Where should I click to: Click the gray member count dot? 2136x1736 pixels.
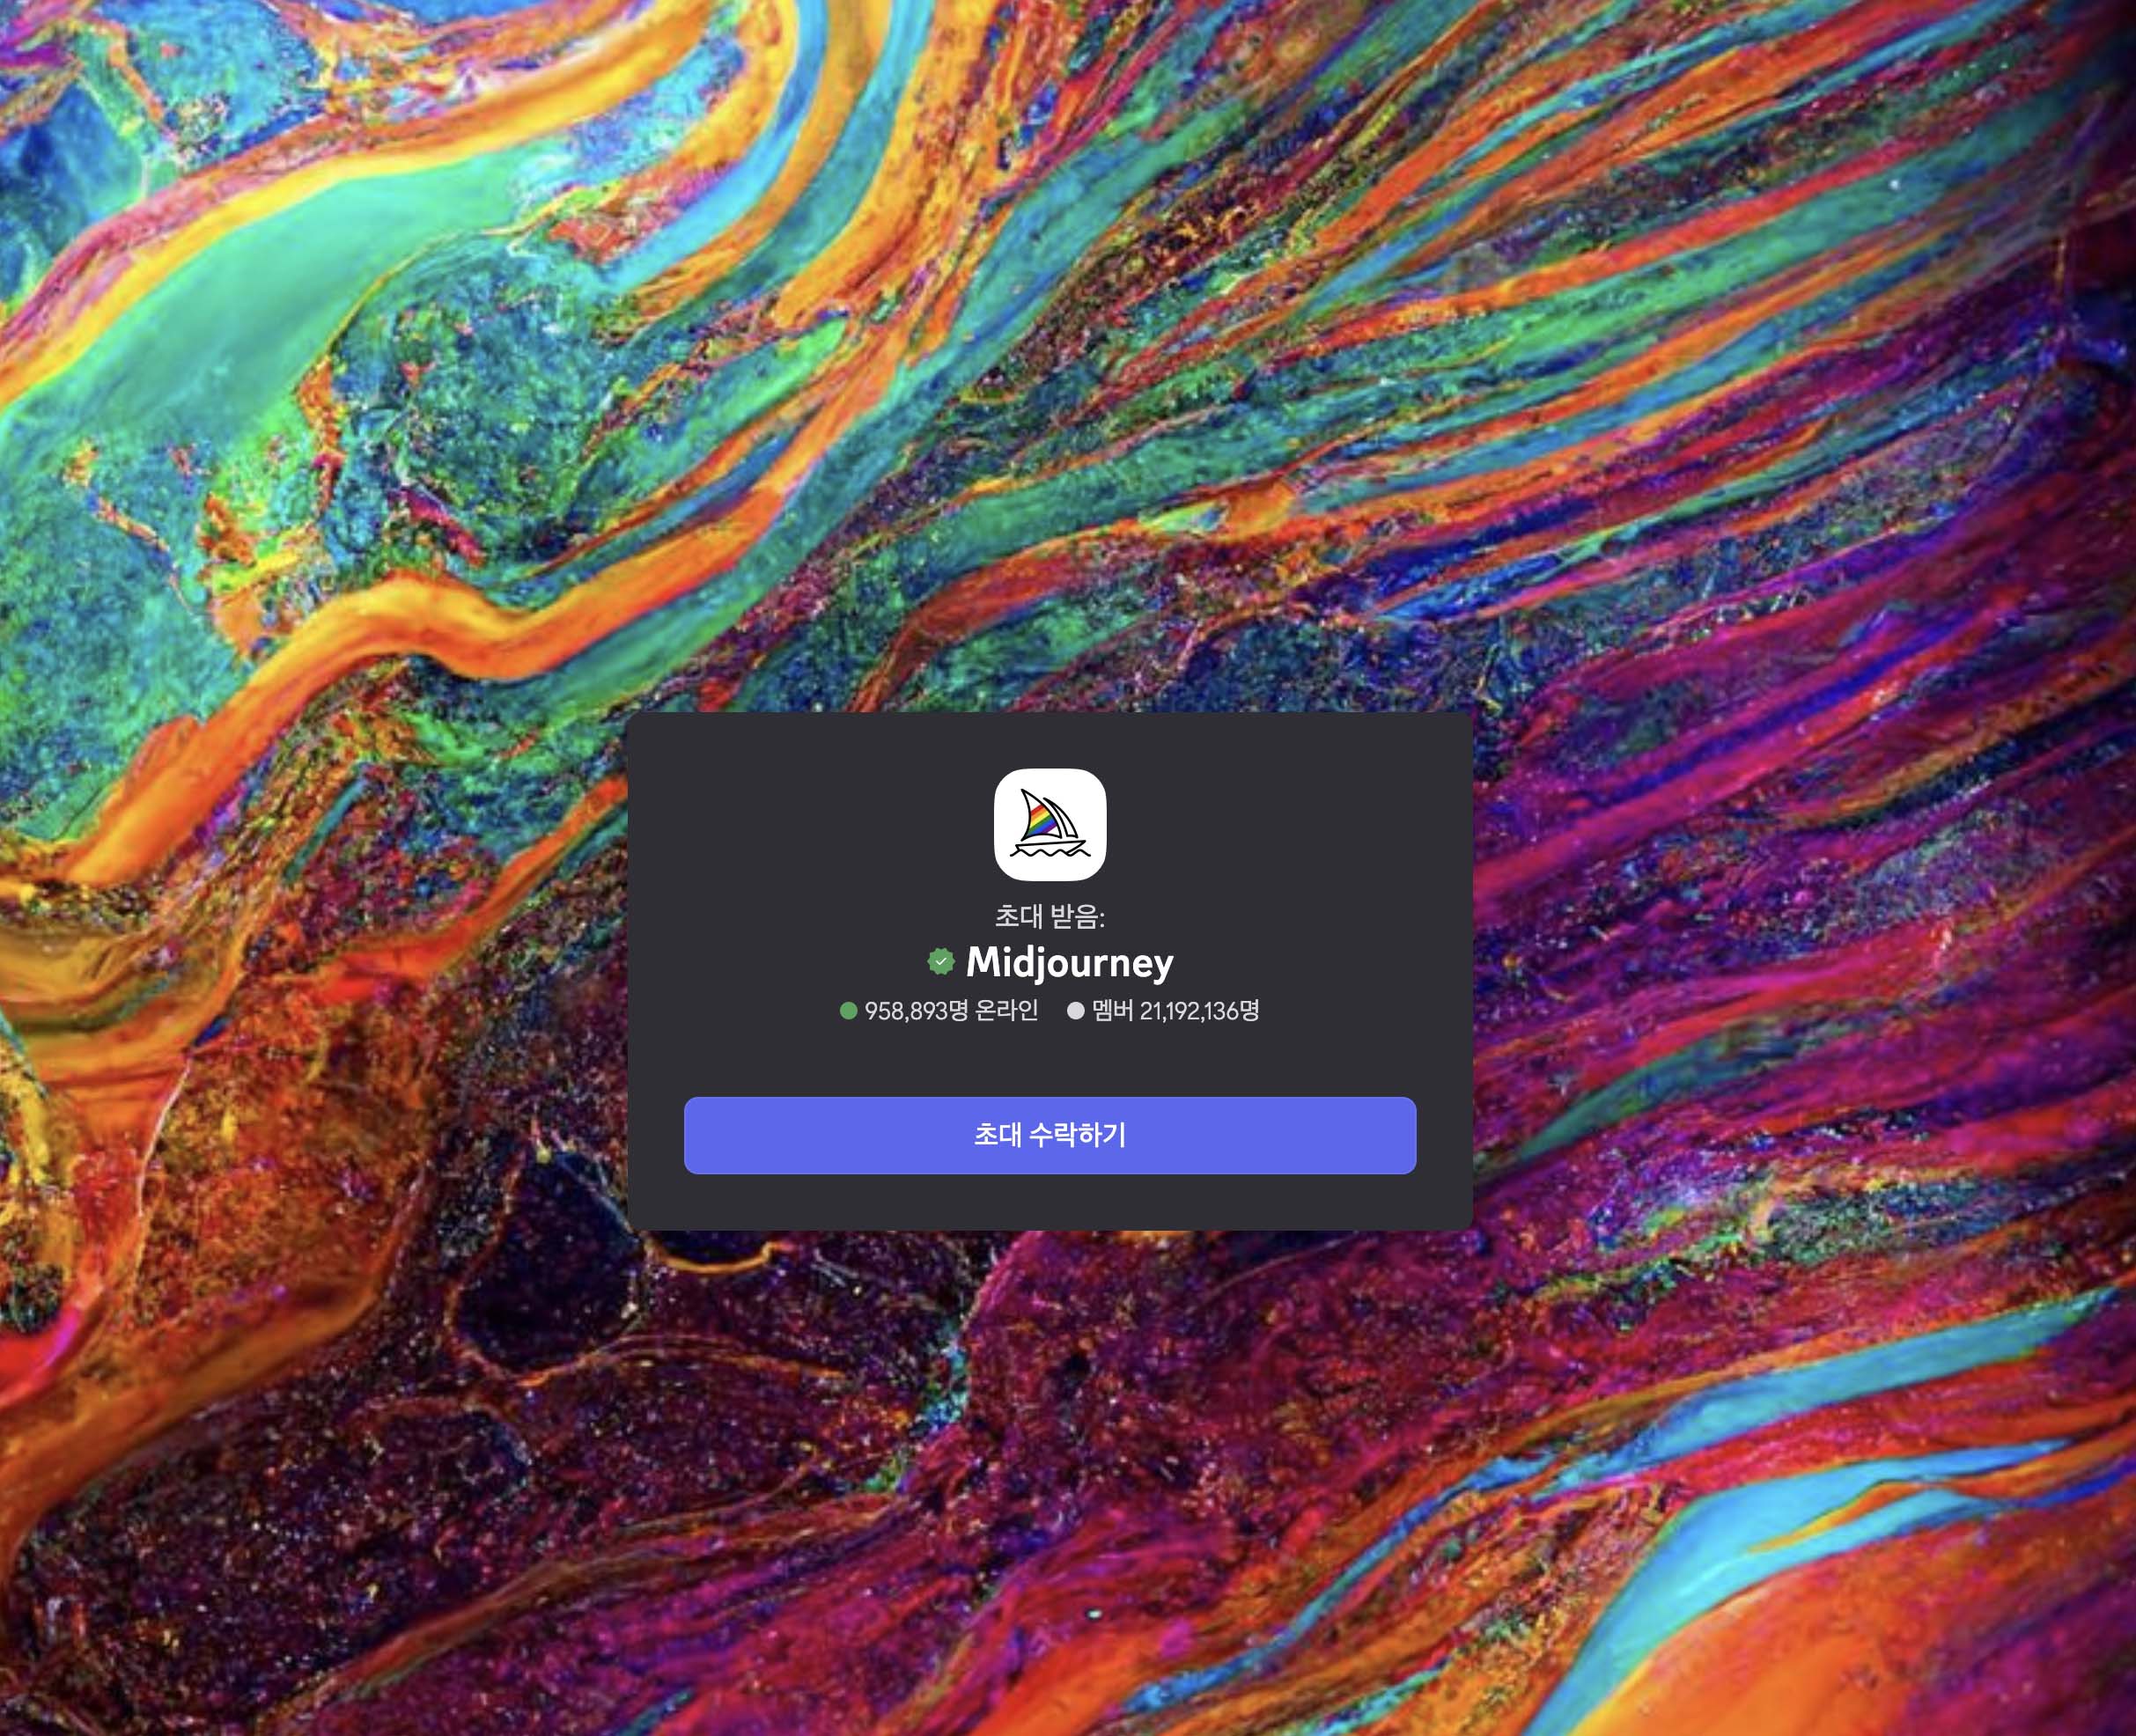(x=1075, y=1011)
